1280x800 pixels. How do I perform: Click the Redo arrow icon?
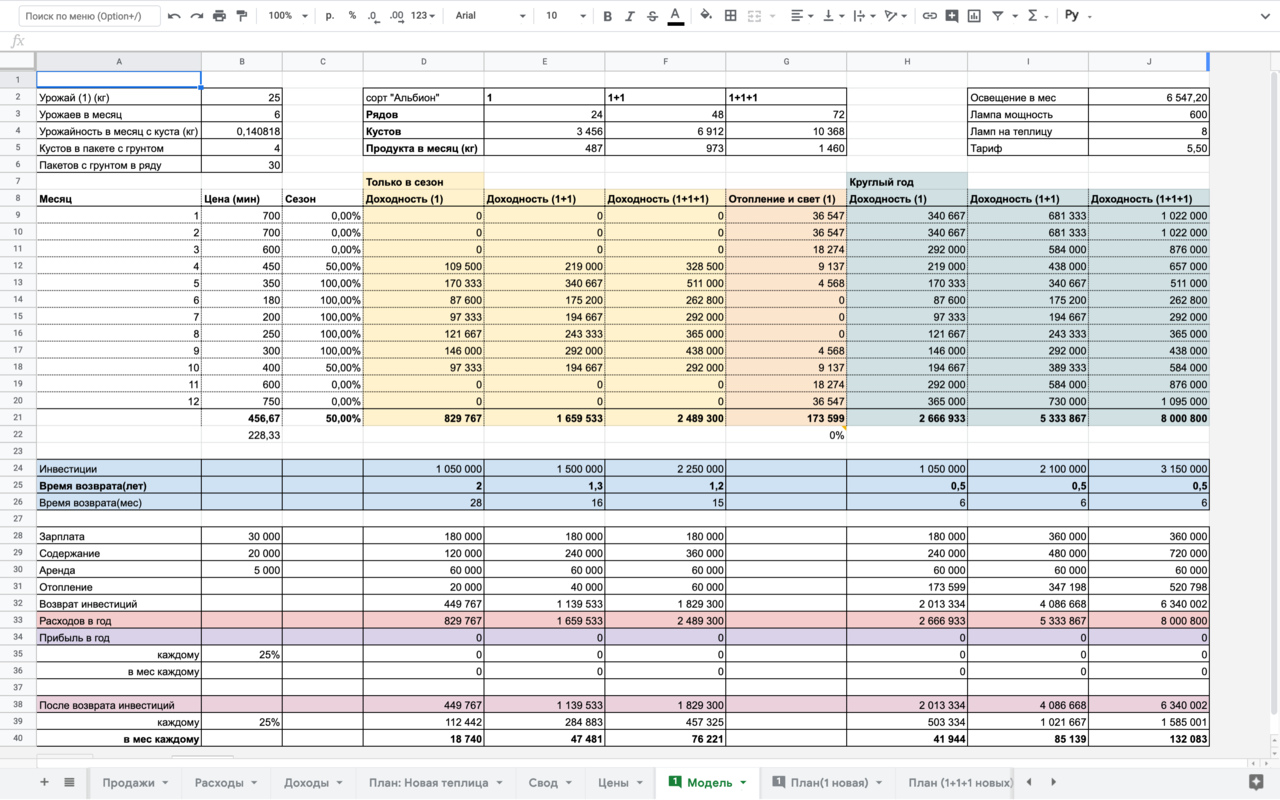pyautogui.click(x=196, y=16)
